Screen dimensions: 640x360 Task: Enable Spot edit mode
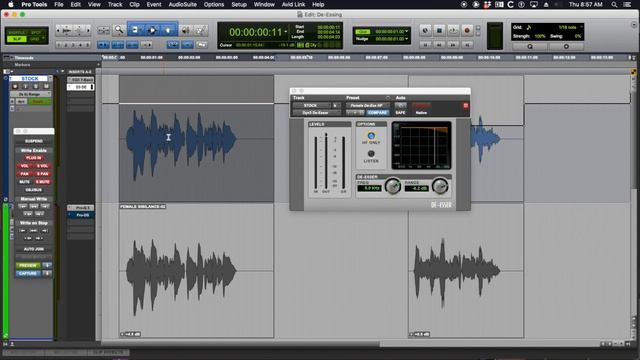[36, 32]
